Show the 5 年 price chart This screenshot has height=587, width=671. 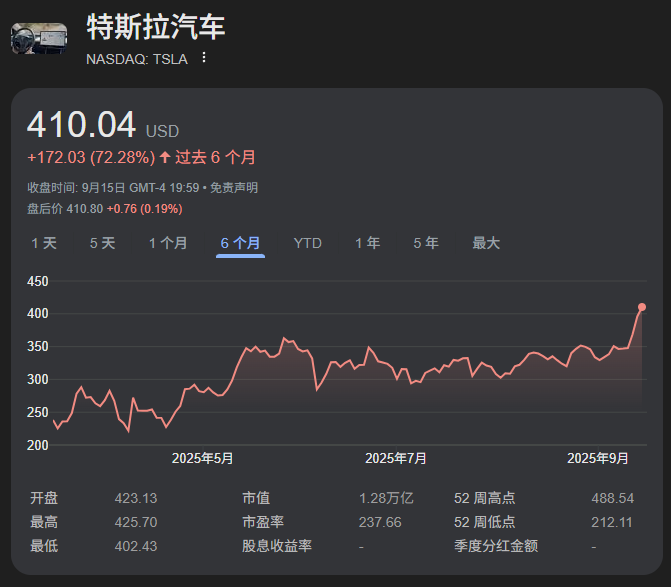click(x=426, y=243)
